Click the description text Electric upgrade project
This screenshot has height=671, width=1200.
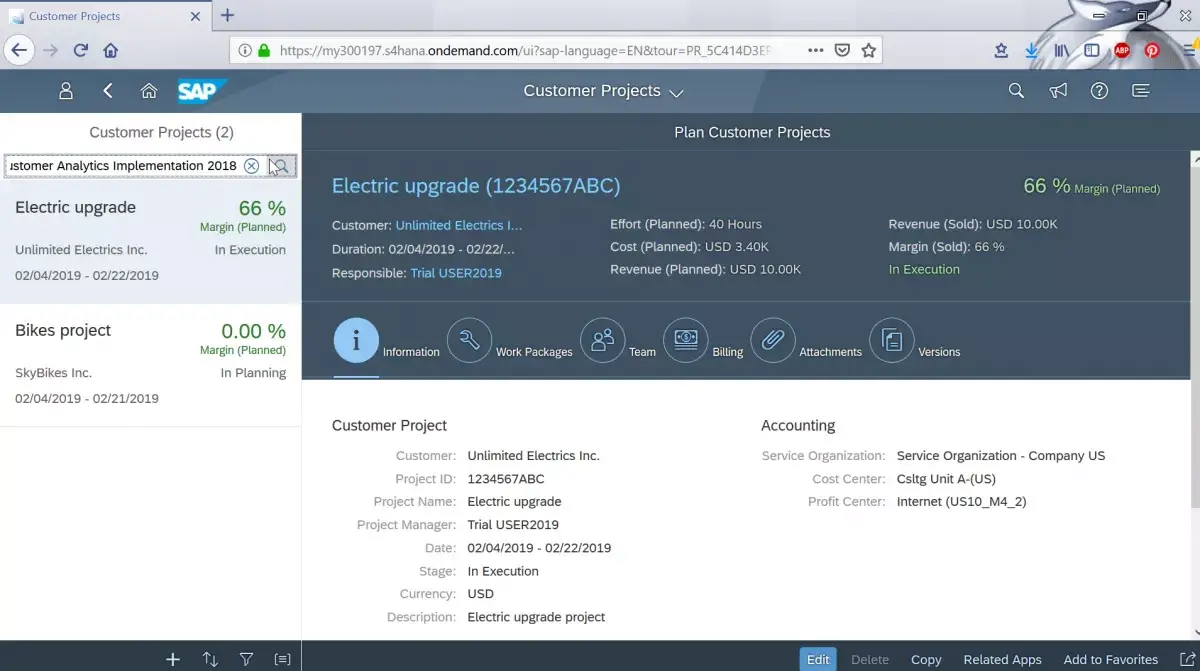pos(536,617)
